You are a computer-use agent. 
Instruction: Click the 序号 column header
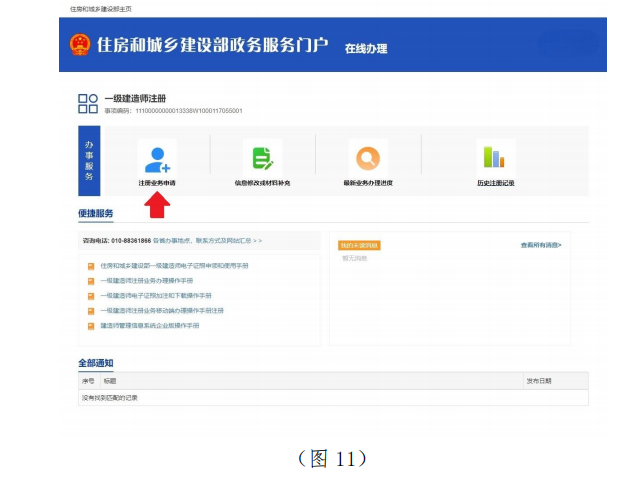(87, 381)
